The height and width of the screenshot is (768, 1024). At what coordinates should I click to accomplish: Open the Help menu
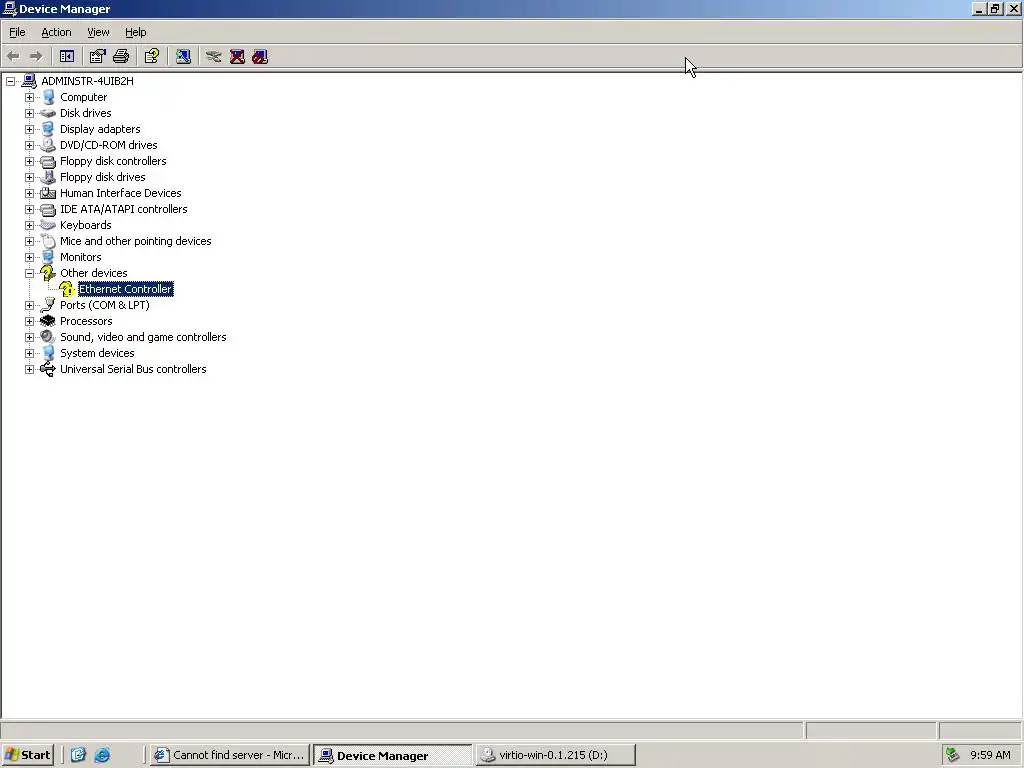135,32
